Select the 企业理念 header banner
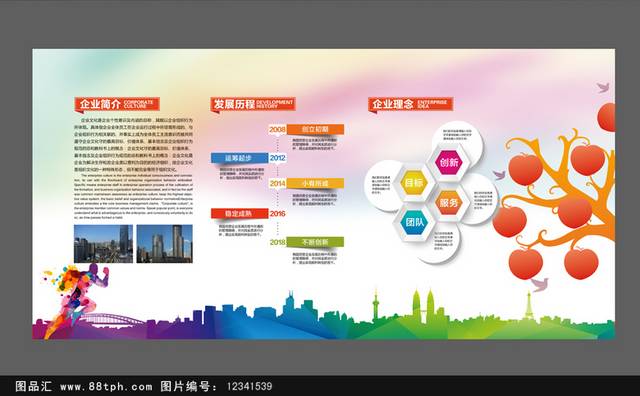 click(x=411, y=104)
